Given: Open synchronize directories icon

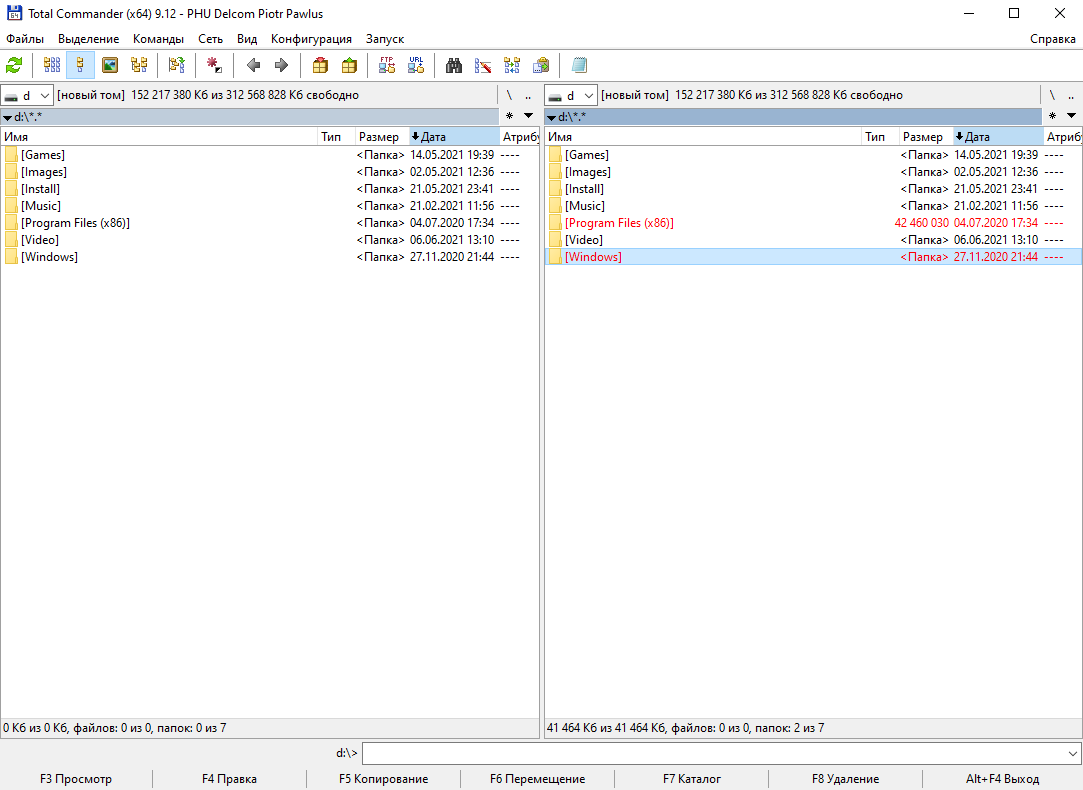Looking at the screenshot, I should point(512,66).
